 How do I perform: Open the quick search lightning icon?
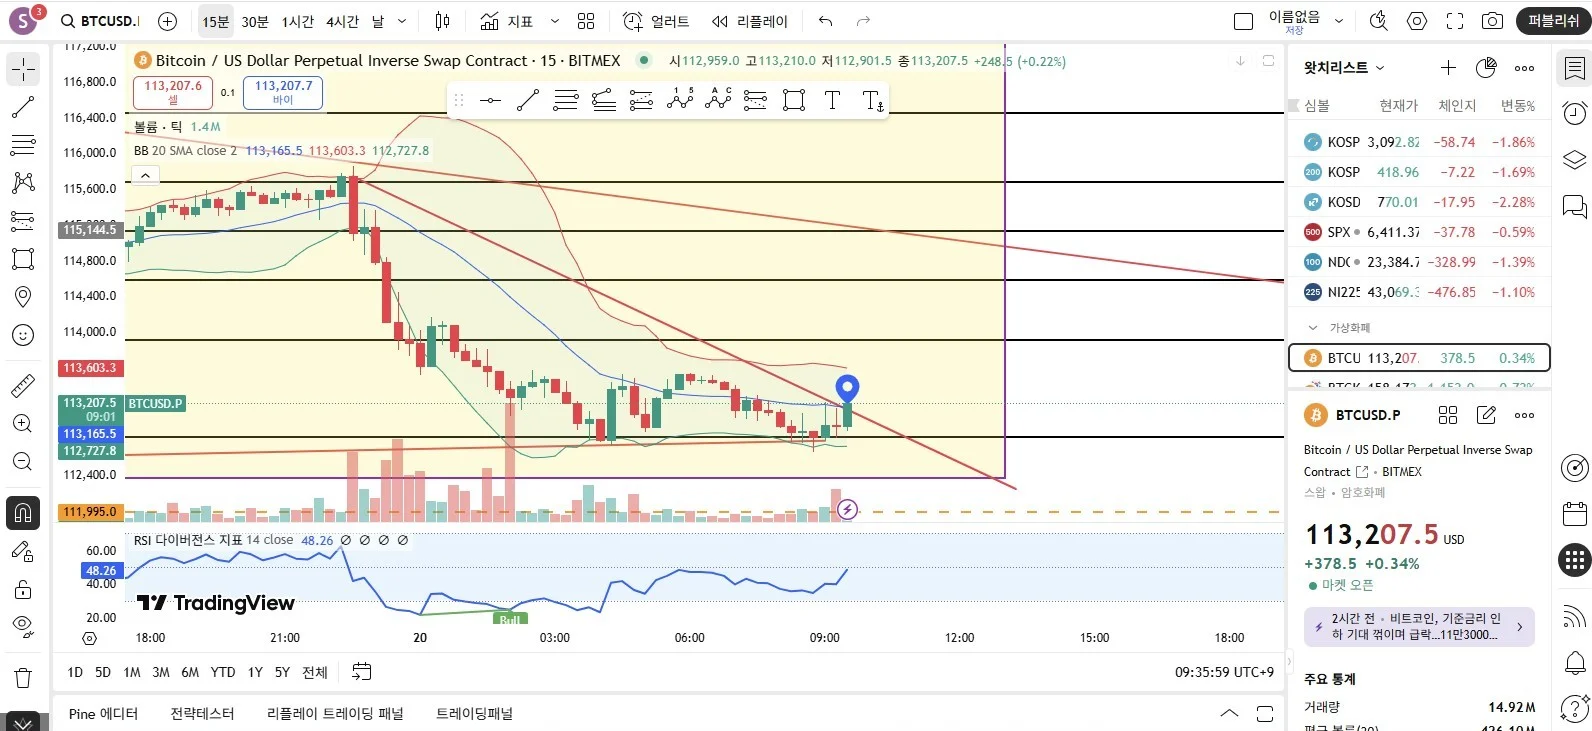pos(1379,21)
